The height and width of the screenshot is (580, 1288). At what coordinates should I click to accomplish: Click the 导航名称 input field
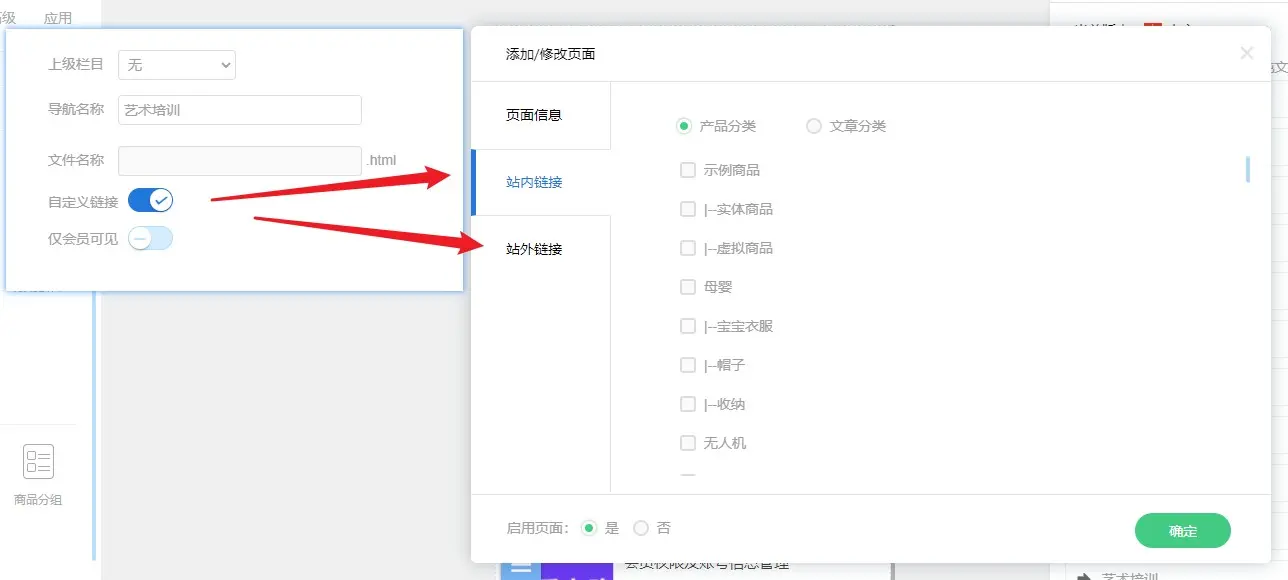239,110
